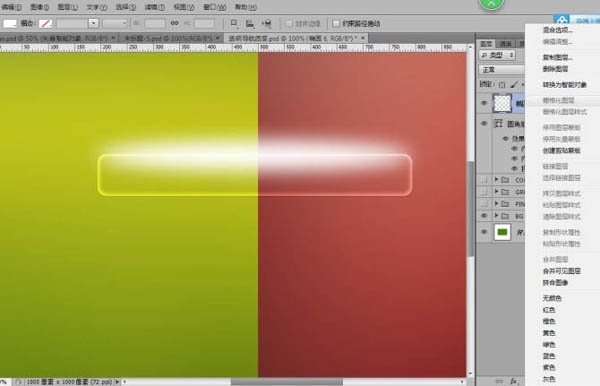Click the fx layer style icon at panel bottom
The height and width of the screenshot is (386, 600).
[x=514, y=381]
